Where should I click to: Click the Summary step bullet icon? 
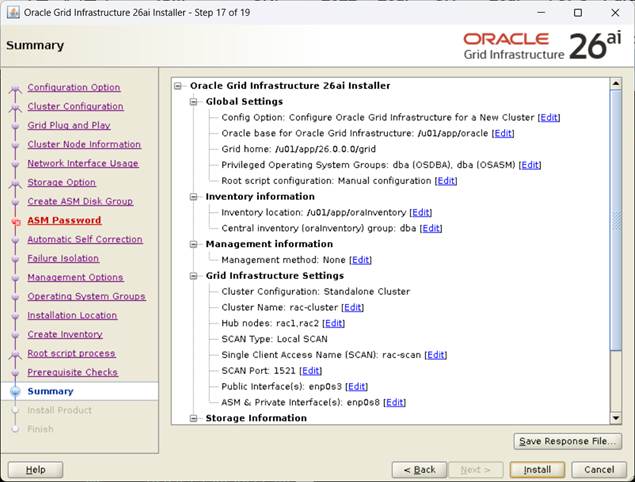15,391
